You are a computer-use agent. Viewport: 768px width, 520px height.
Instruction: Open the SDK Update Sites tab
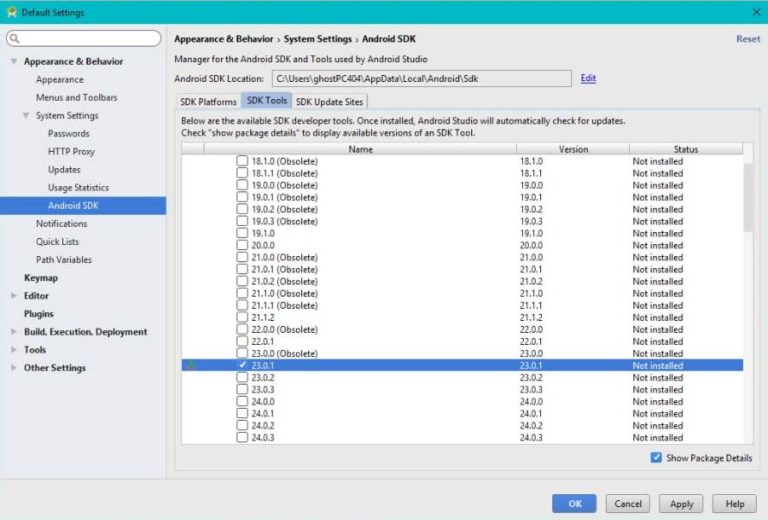coord(330,102)
